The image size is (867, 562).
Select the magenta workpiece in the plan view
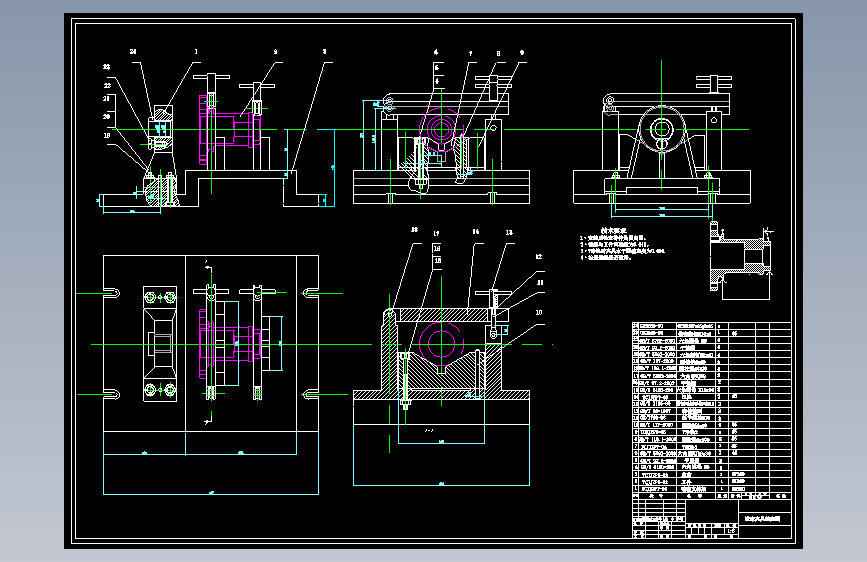[x=229, y=344]
